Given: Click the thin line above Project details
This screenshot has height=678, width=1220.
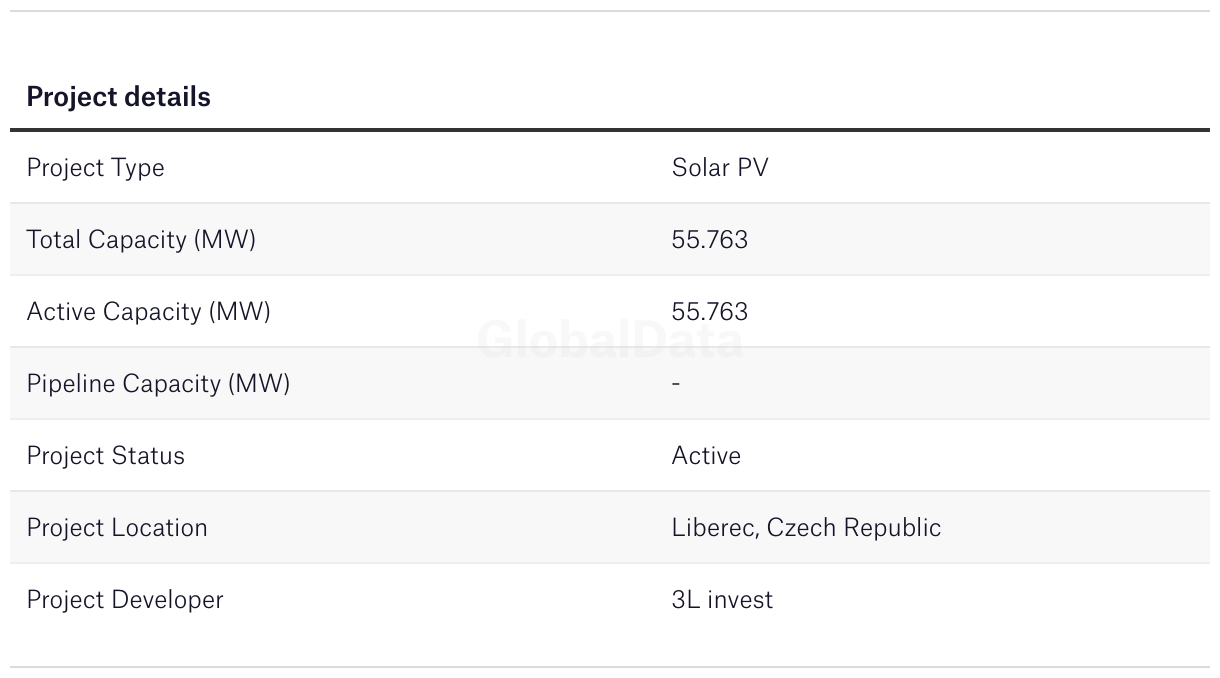Looking at the screenshot, I should pos(610,11).
